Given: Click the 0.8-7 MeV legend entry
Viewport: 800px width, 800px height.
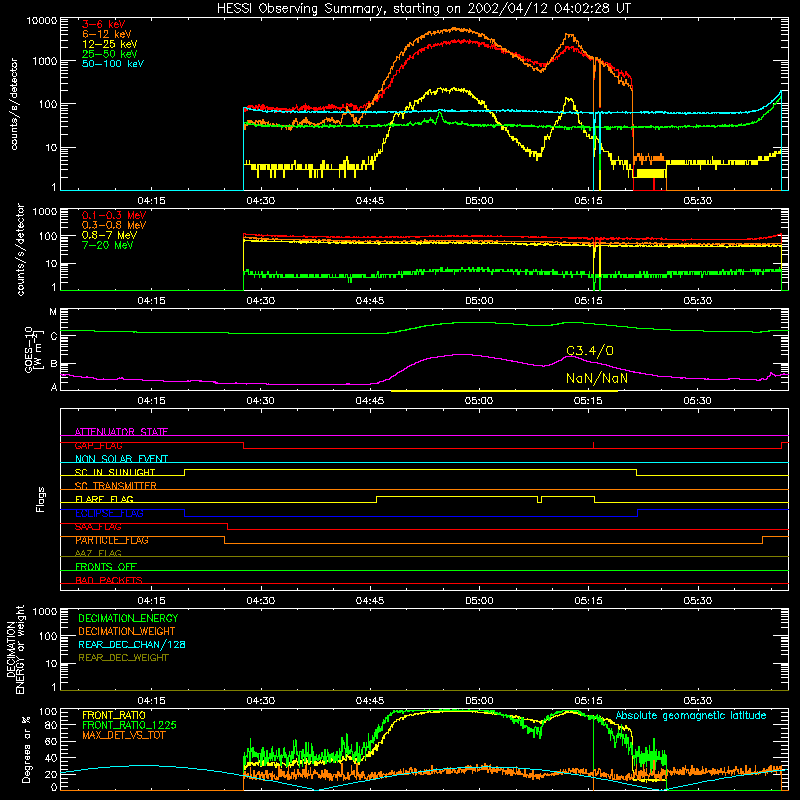Looking at the screenshot, I should point(109,235).
